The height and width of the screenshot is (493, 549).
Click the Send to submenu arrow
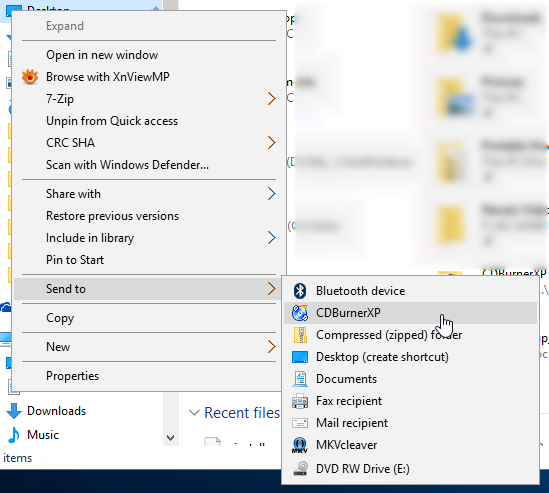coord(272,289)
